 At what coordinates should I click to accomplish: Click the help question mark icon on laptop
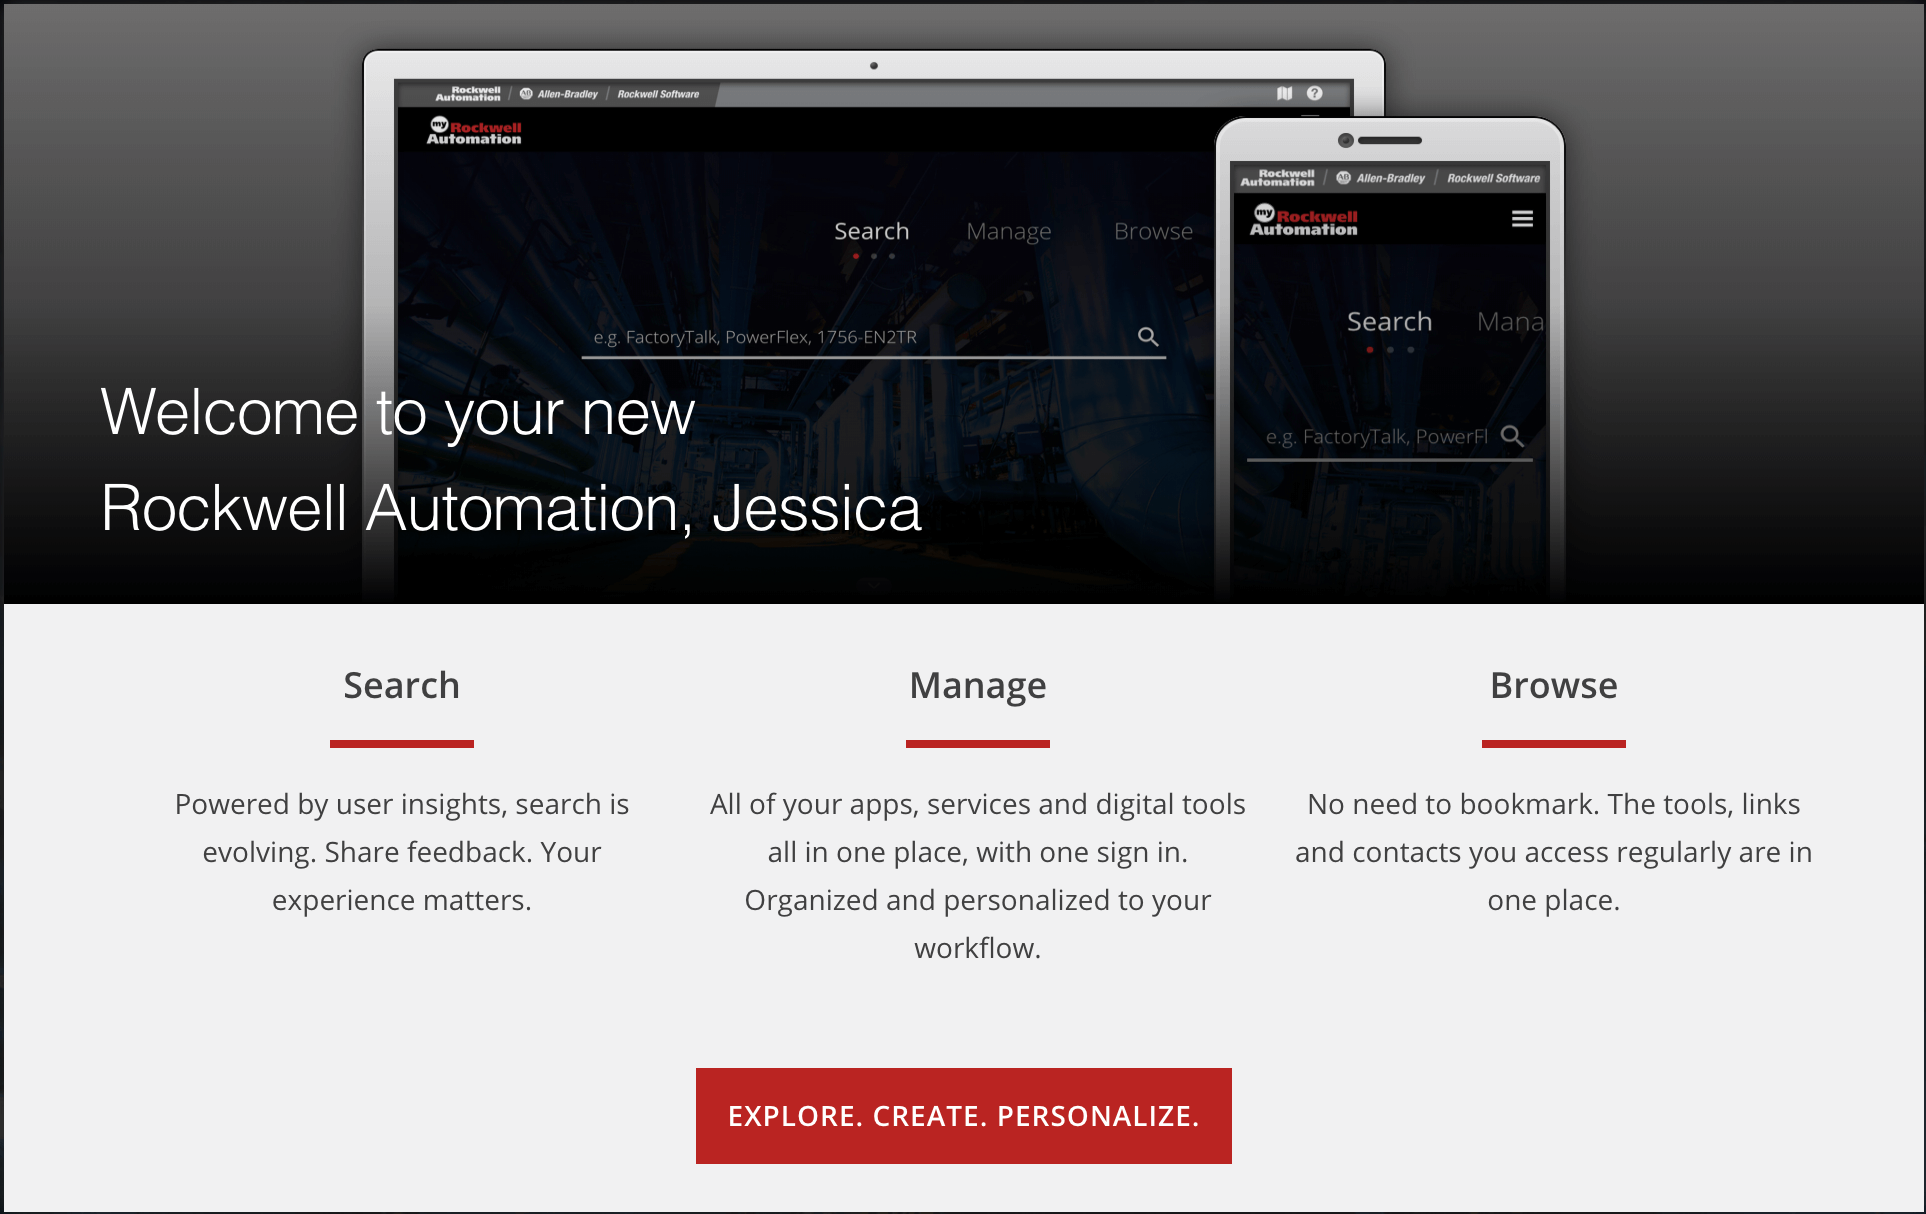[x=1314, y=93]
